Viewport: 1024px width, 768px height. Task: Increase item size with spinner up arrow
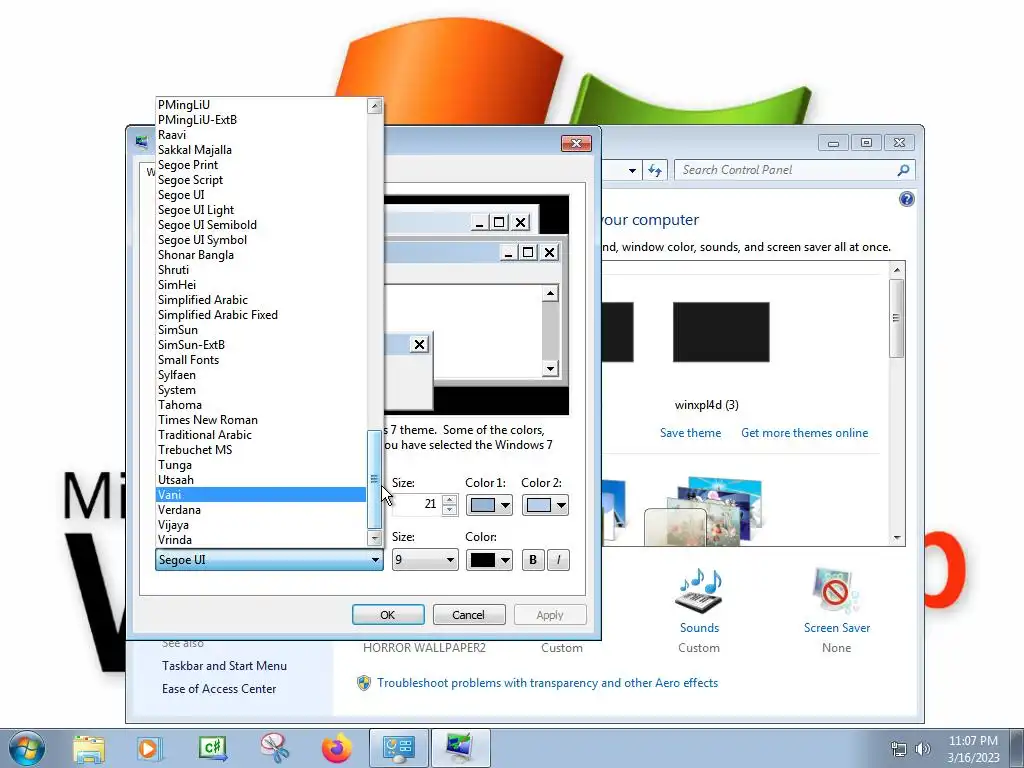pyautogui.click(x=449, y=500)
